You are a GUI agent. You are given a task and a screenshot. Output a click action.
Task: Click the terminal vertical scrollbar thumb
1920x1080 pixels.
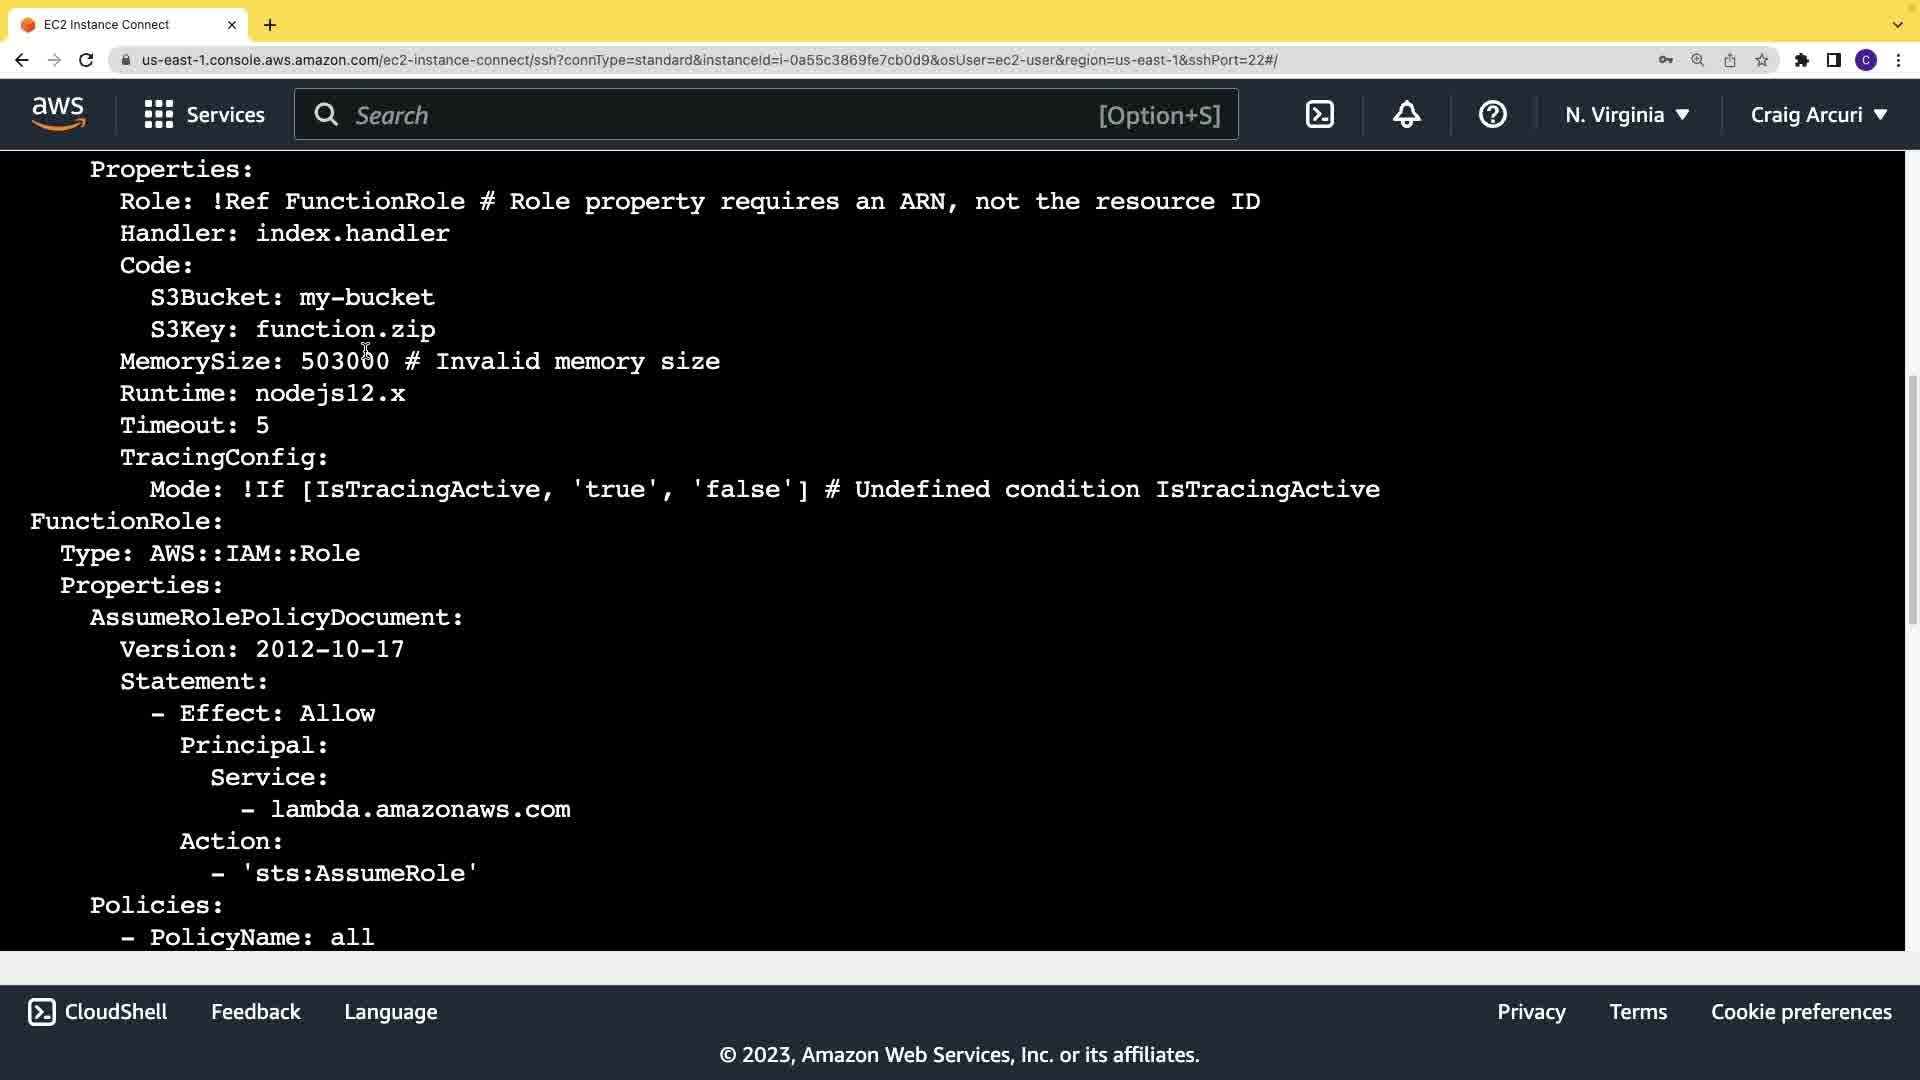pyautogui.click(x=1912, y=500)
